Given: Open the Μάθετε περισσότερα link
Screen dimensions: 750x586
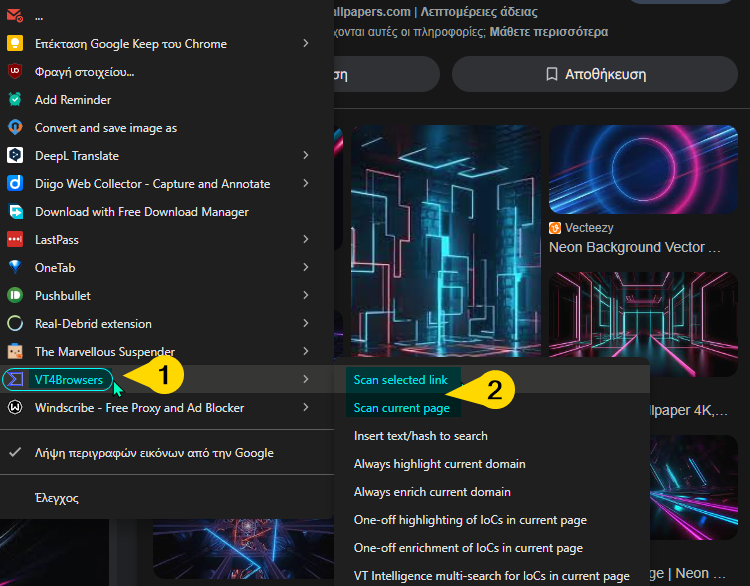Looking at the screenshot, I should [549, 32].
